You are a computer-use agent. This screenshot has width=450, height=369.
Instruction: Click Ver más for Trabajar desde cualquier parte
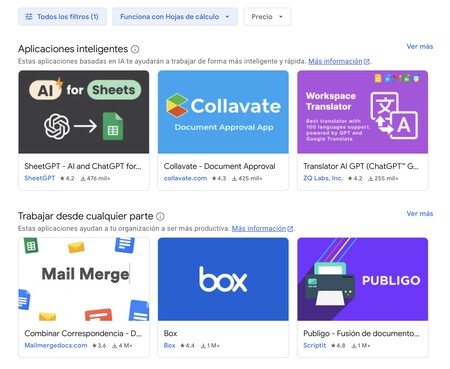pyautogui.click(x=419, y=213)
